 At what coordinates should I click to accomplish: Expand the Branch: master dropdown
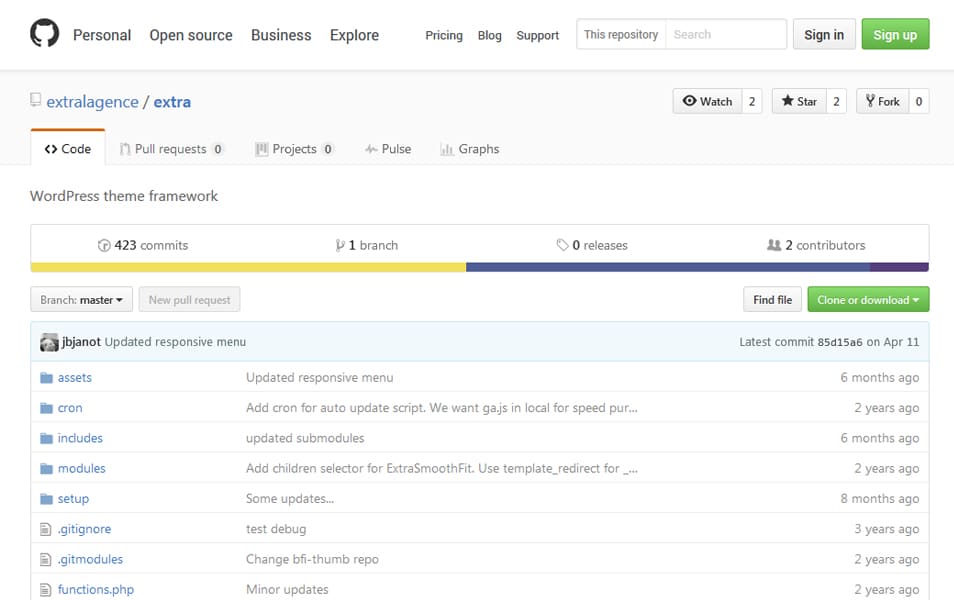tap(82, 299)
